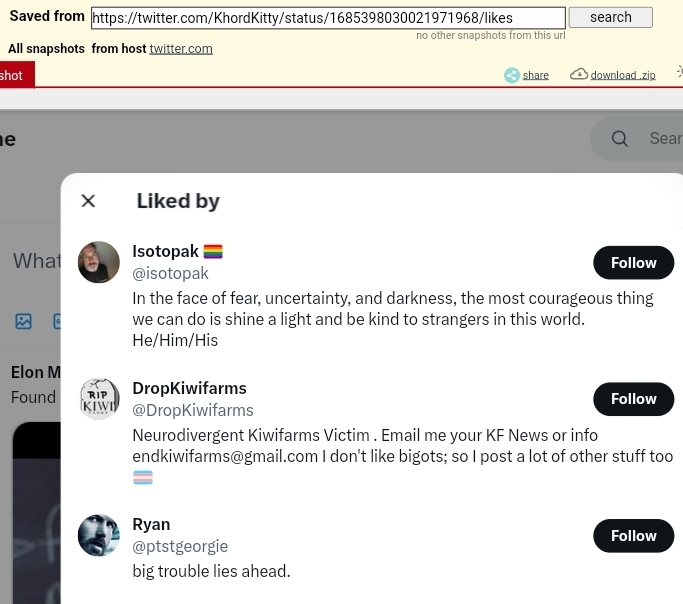Screen dimensions: 683x604
Task: Click the share icon
Action: tap(512, 75)
